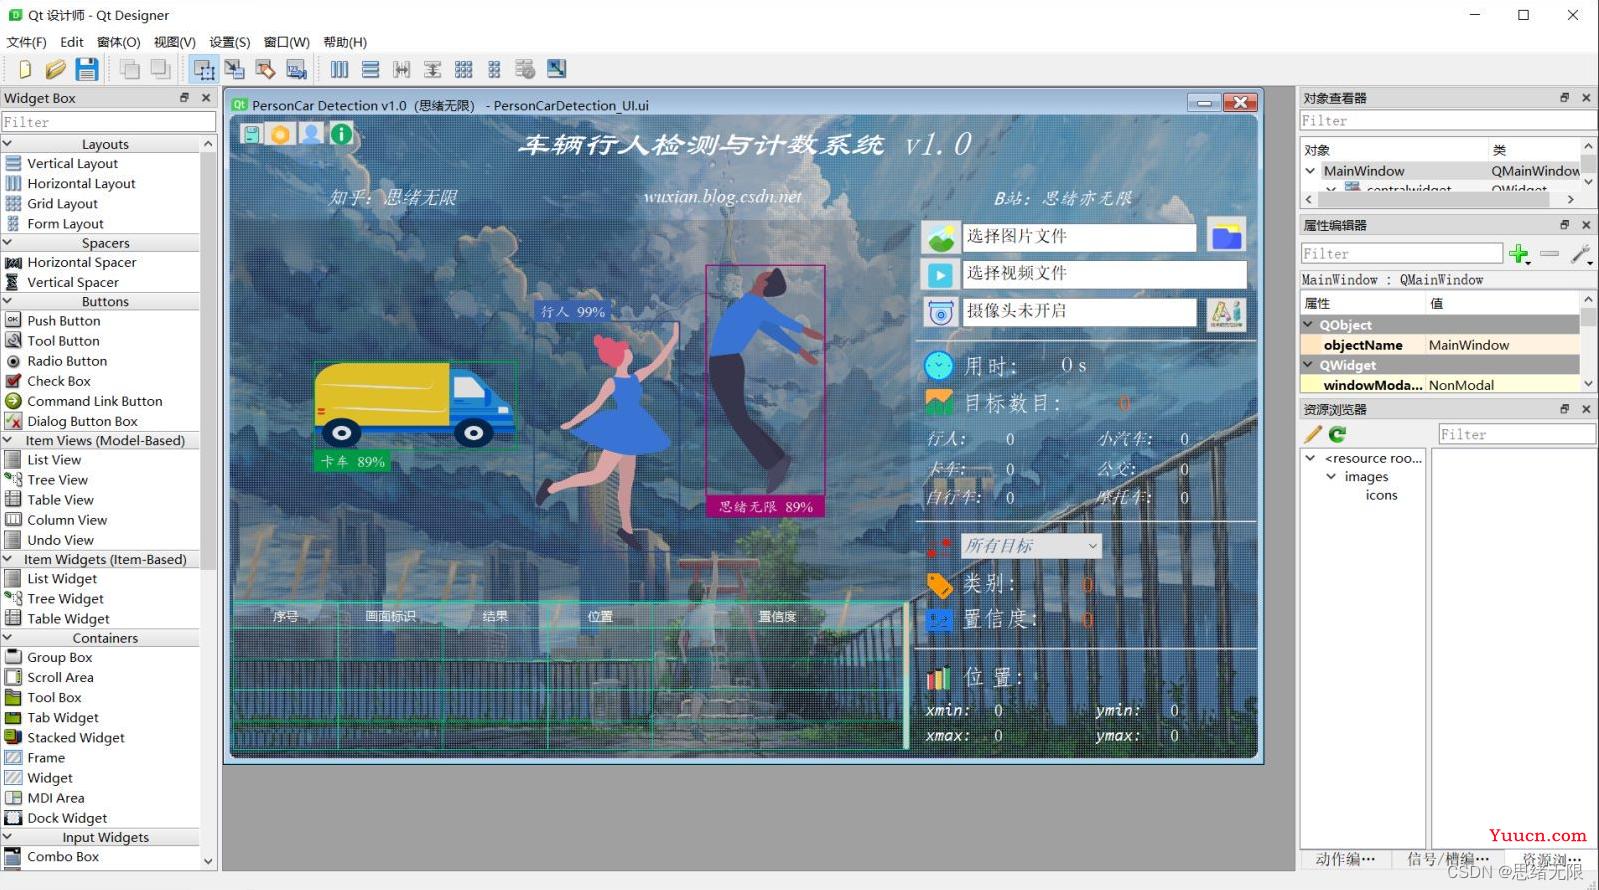The height and width of the screenshot is (890, 1599).
Task: Click the green plus add property icon
Action: click(1519, 254)
